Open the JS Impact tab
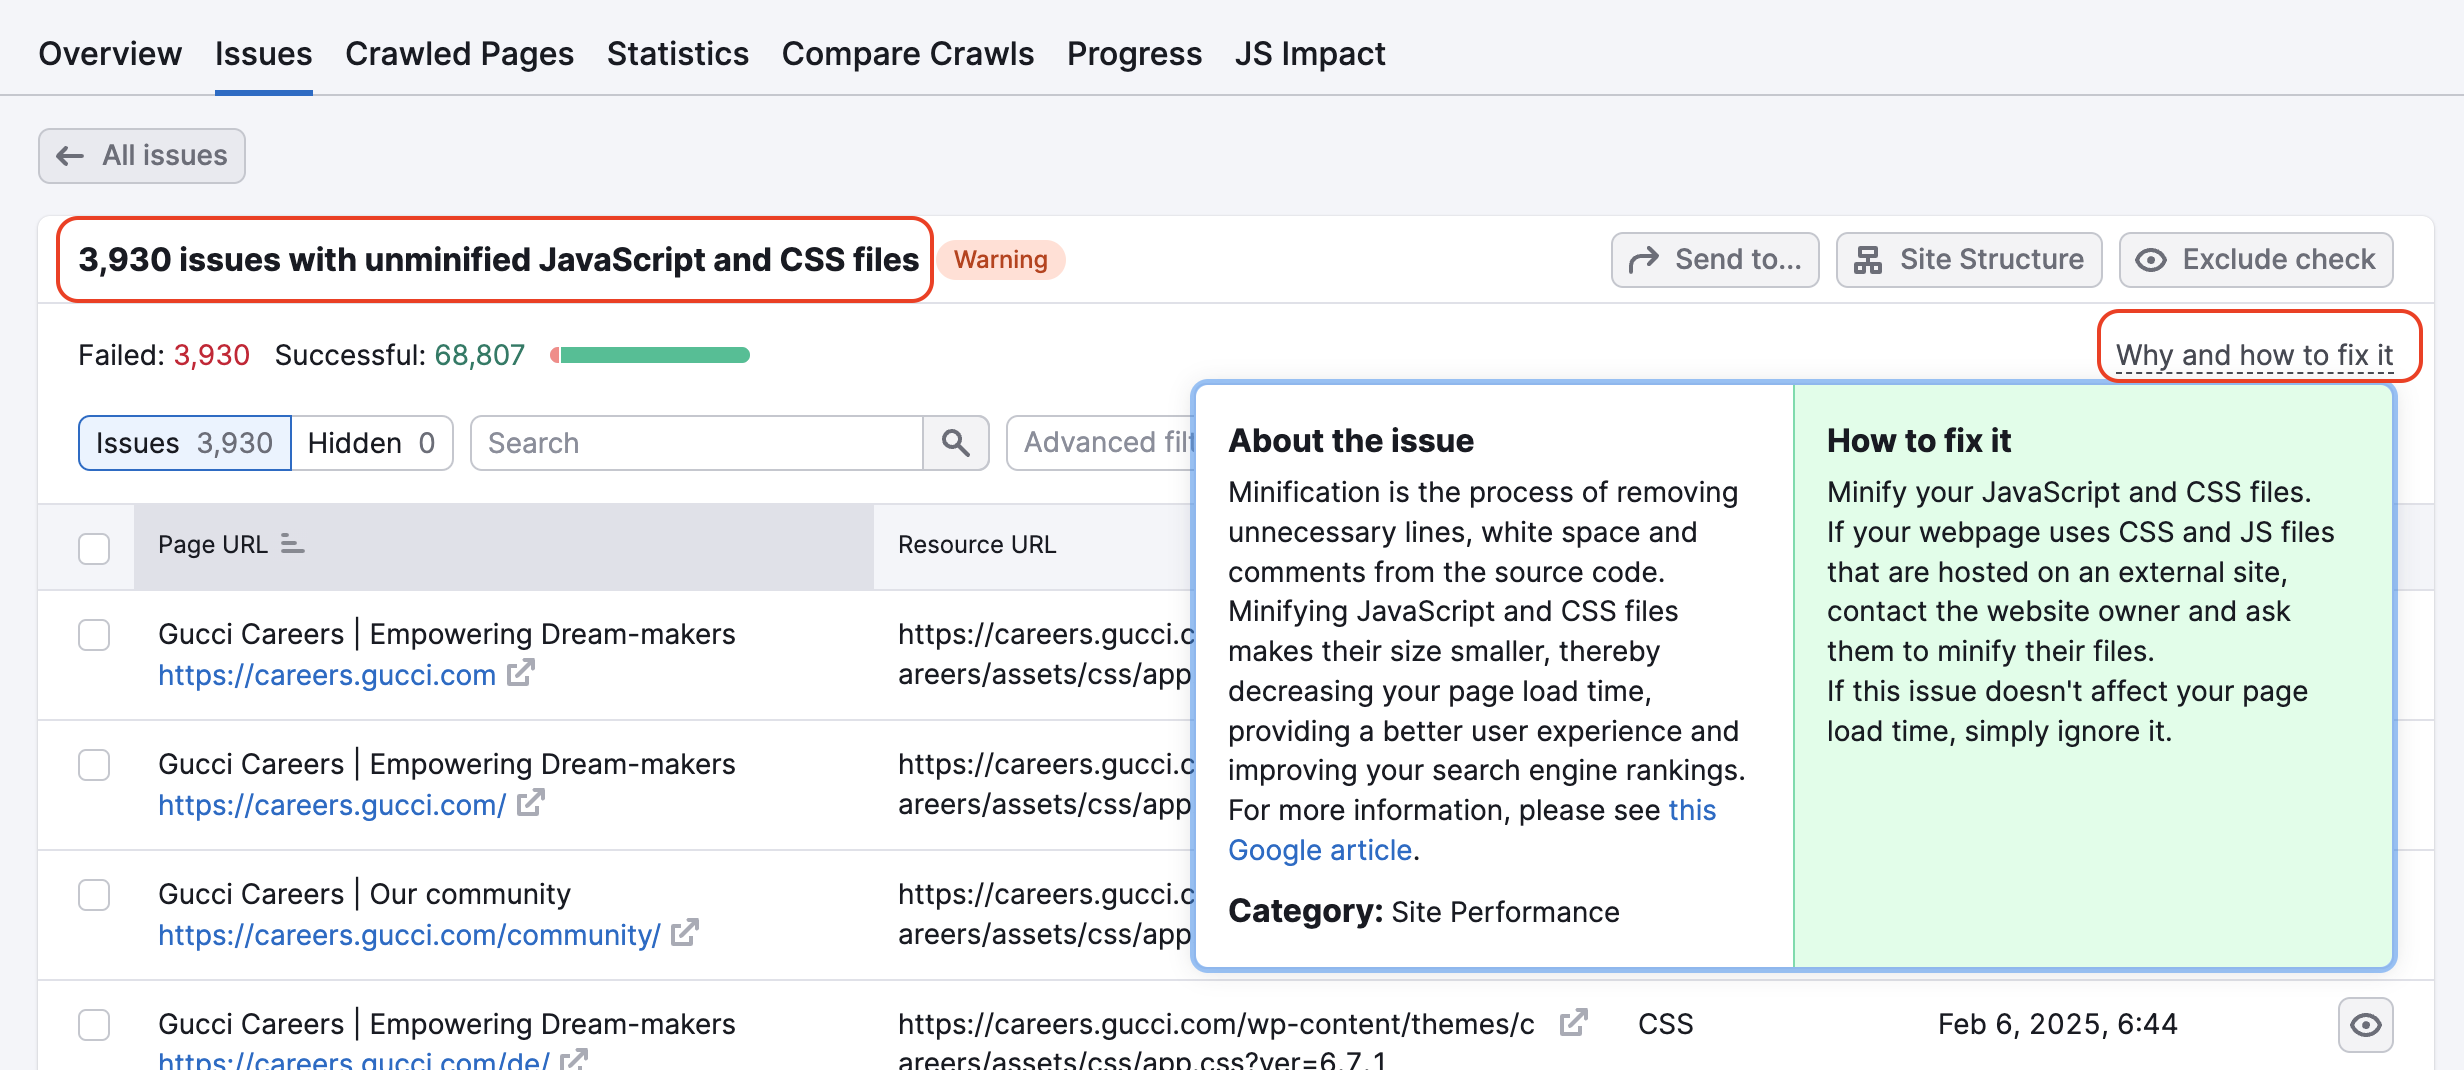The height and width of the screenshot is (1070, 2464). pyautogui.click(x=1310, y=53)
